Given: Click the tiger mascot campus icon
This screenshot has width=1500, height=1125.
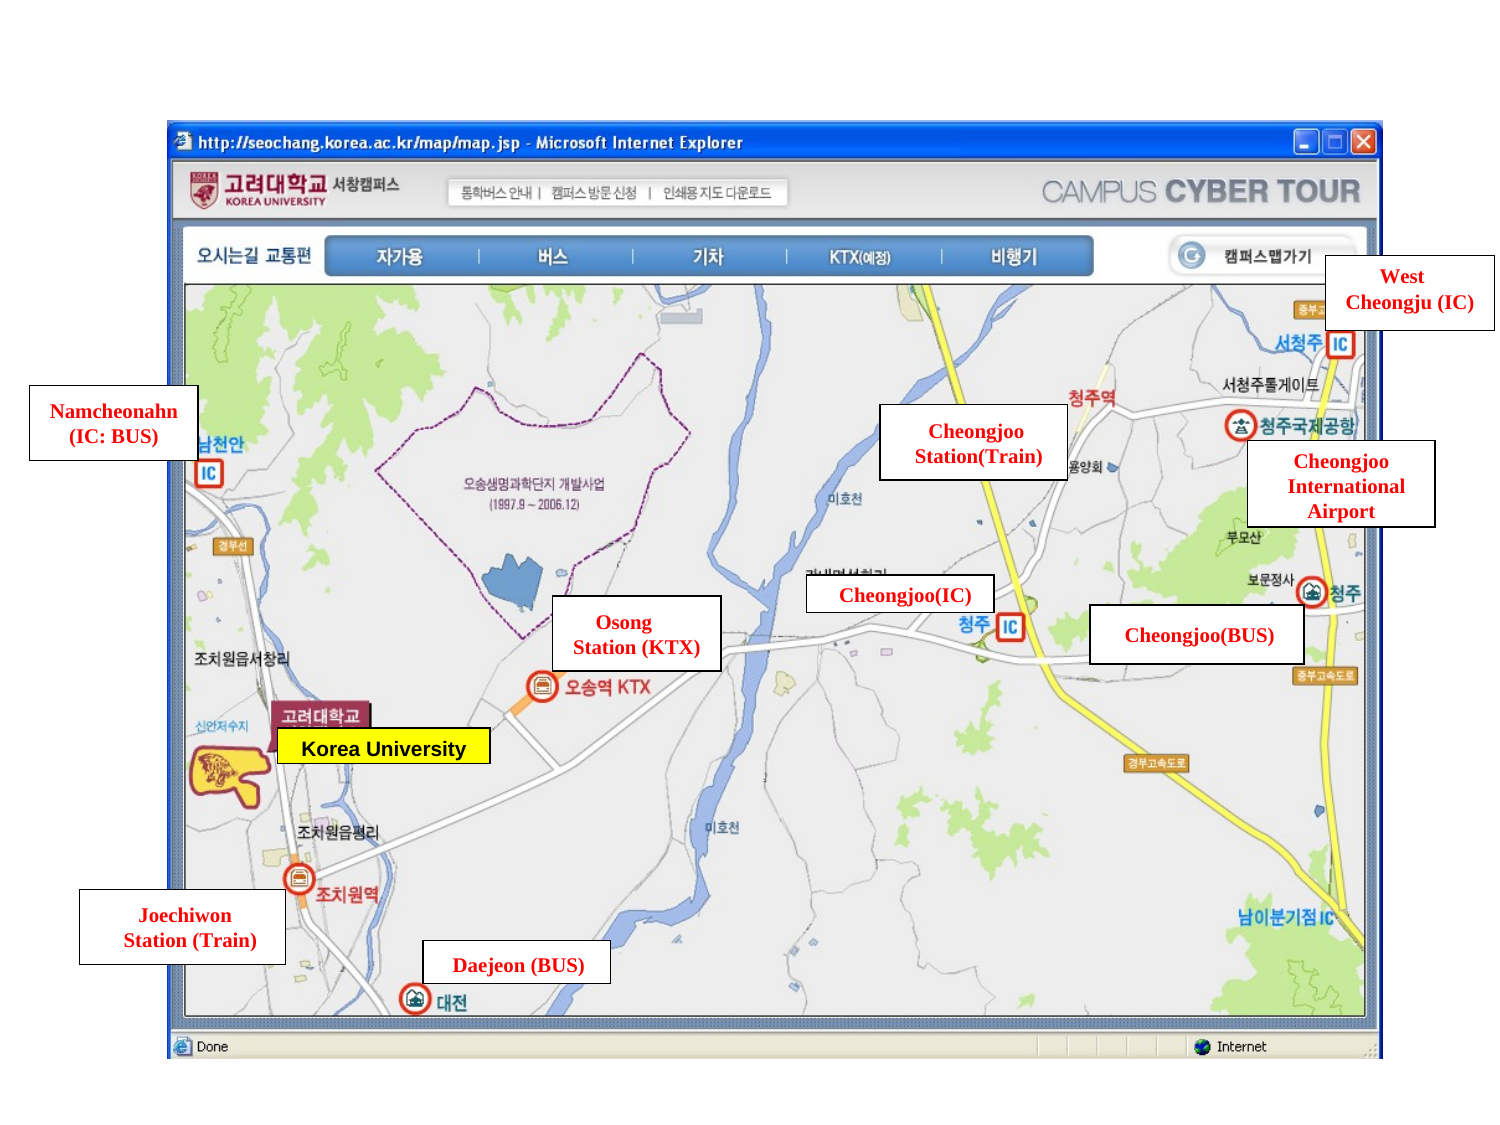Looking at the screenshot, I should click(228, 774).
